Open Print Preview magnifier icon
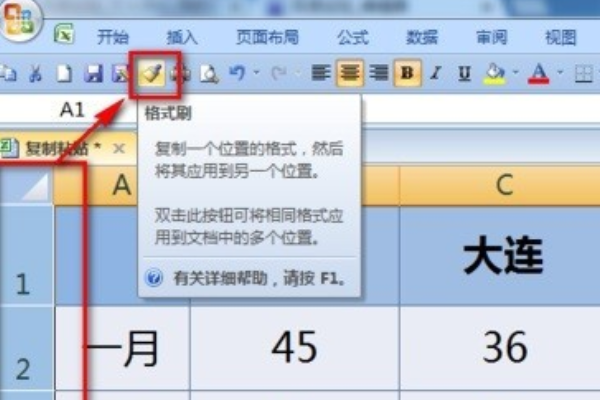 (209, 73)
